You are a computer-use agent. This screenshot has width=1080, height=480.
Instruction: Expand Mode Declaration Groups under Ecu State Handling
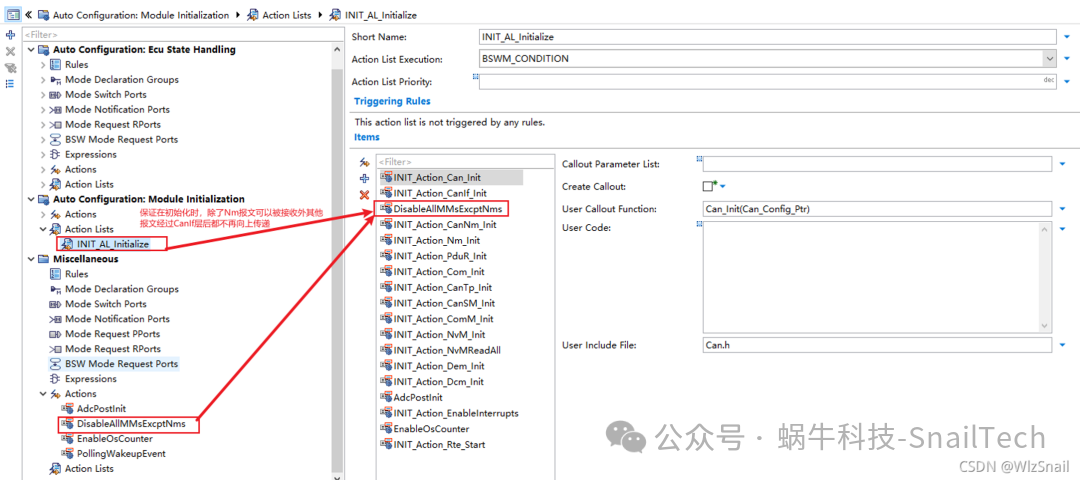43,80
